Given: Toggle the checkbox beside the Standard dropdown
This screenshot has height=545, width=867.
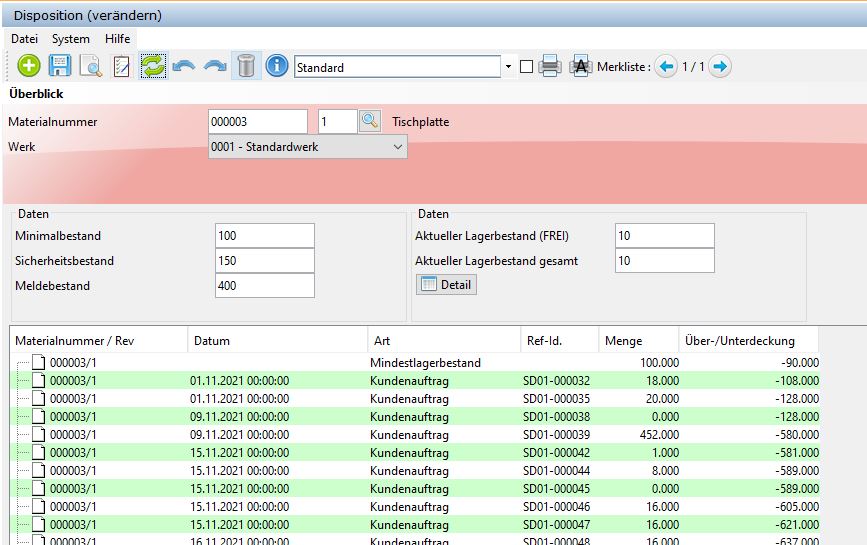Looking at the screenshot, I should 526,68.
